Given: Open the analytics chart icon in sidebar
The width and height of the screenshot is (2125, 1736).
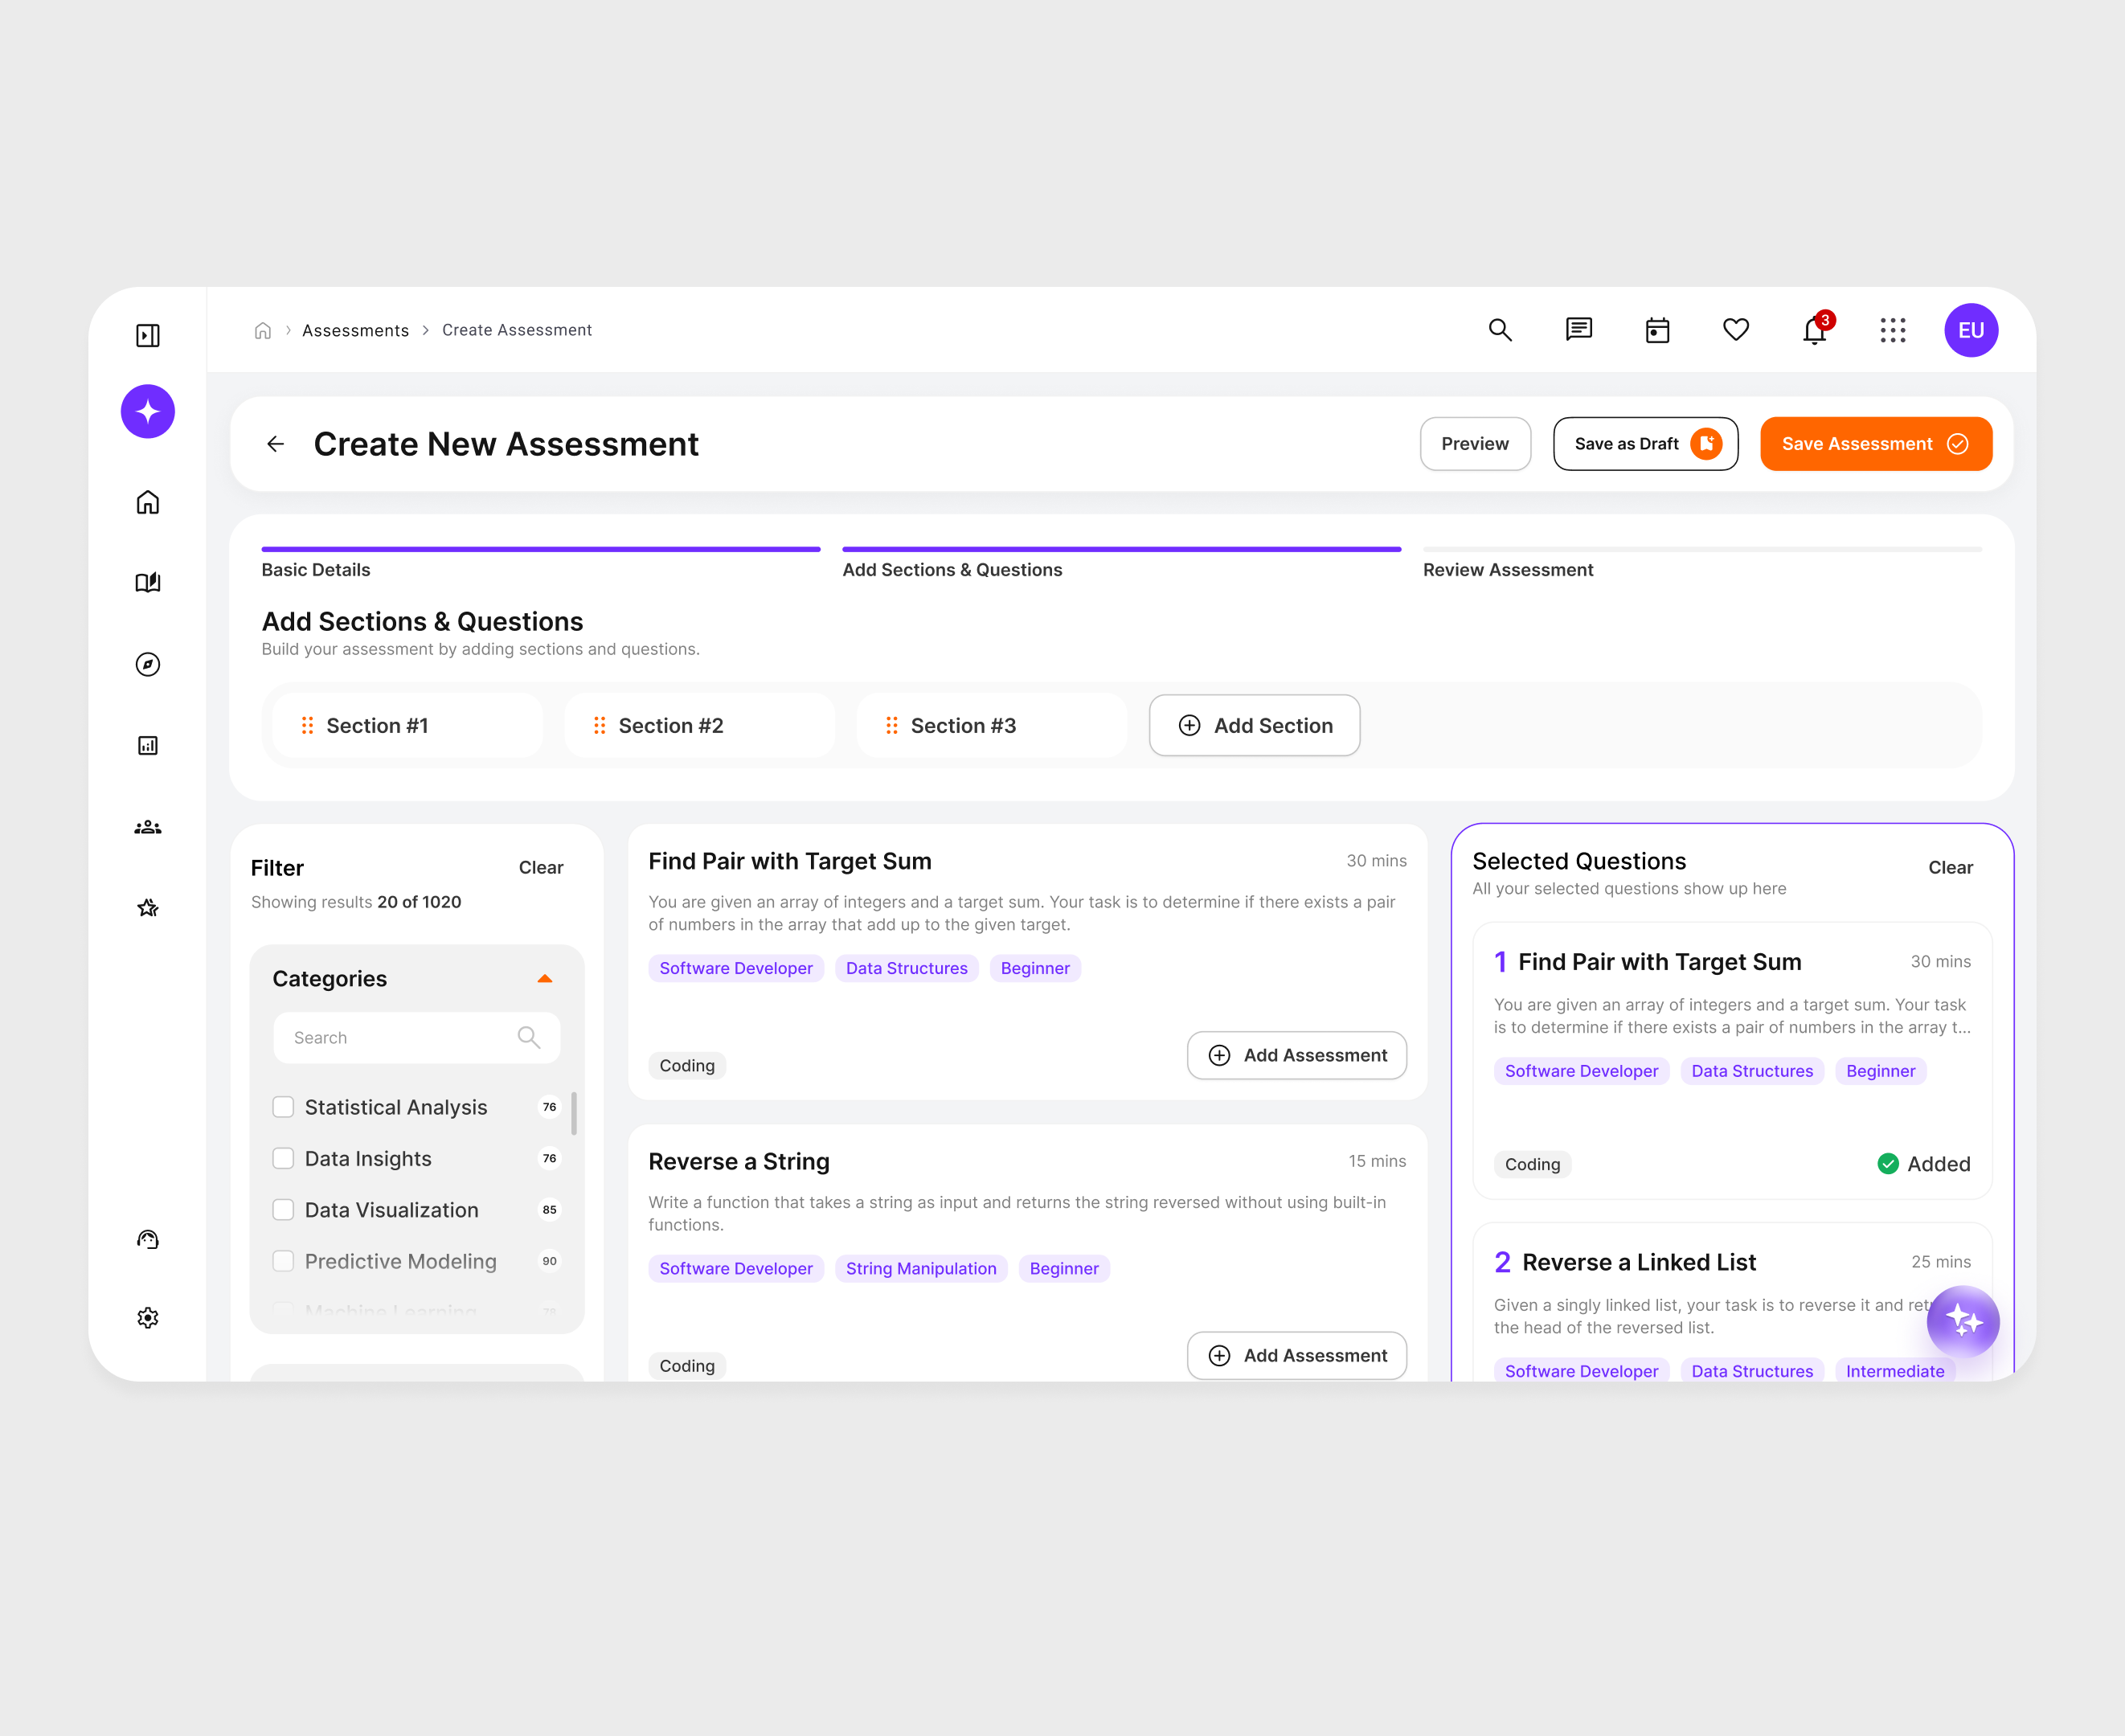Looking at the screenshot, I should pos(147,745).
